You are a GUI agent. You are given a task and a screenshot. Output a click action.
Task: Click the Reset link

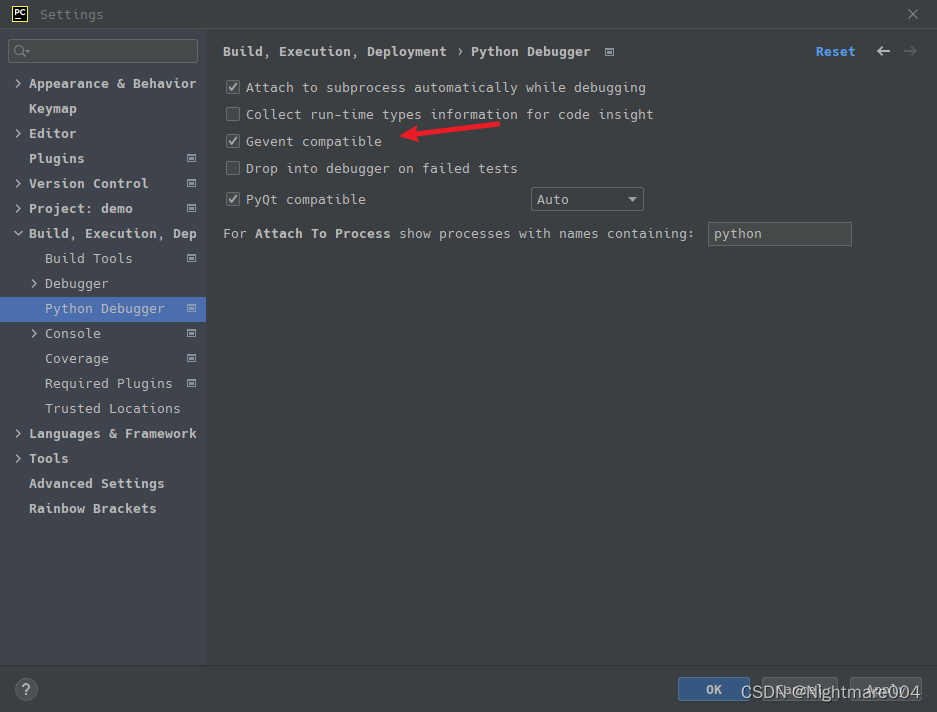[x=835, y=51]
